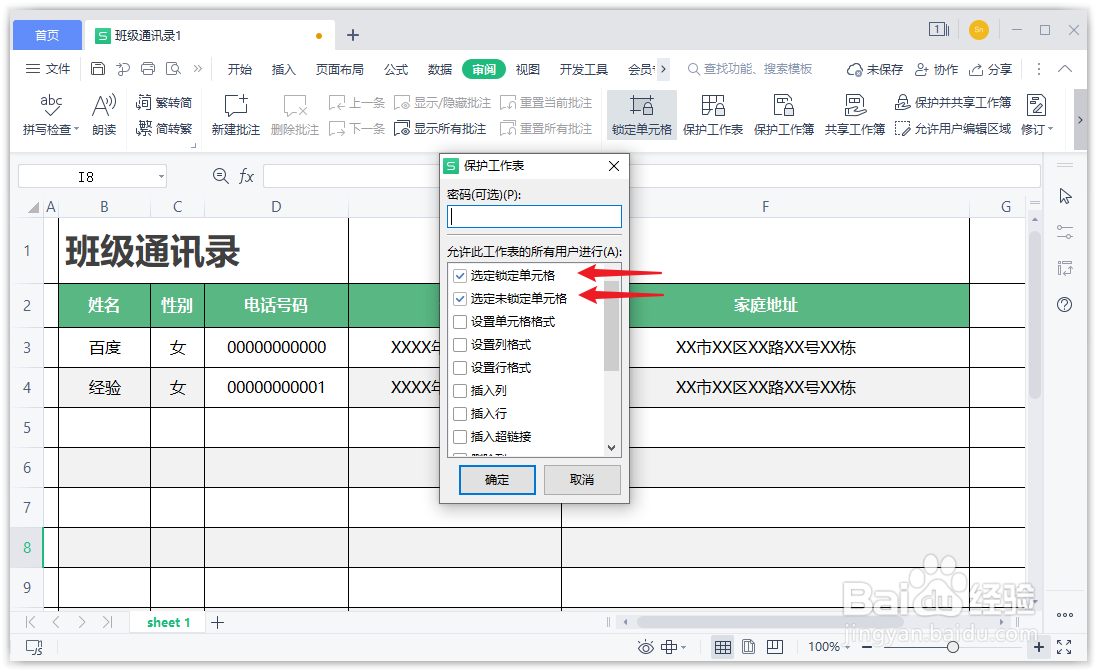The image size is (1097, 671).
Task: Collapse the ribbon with the up chevron
Action: coord(1065,69)
